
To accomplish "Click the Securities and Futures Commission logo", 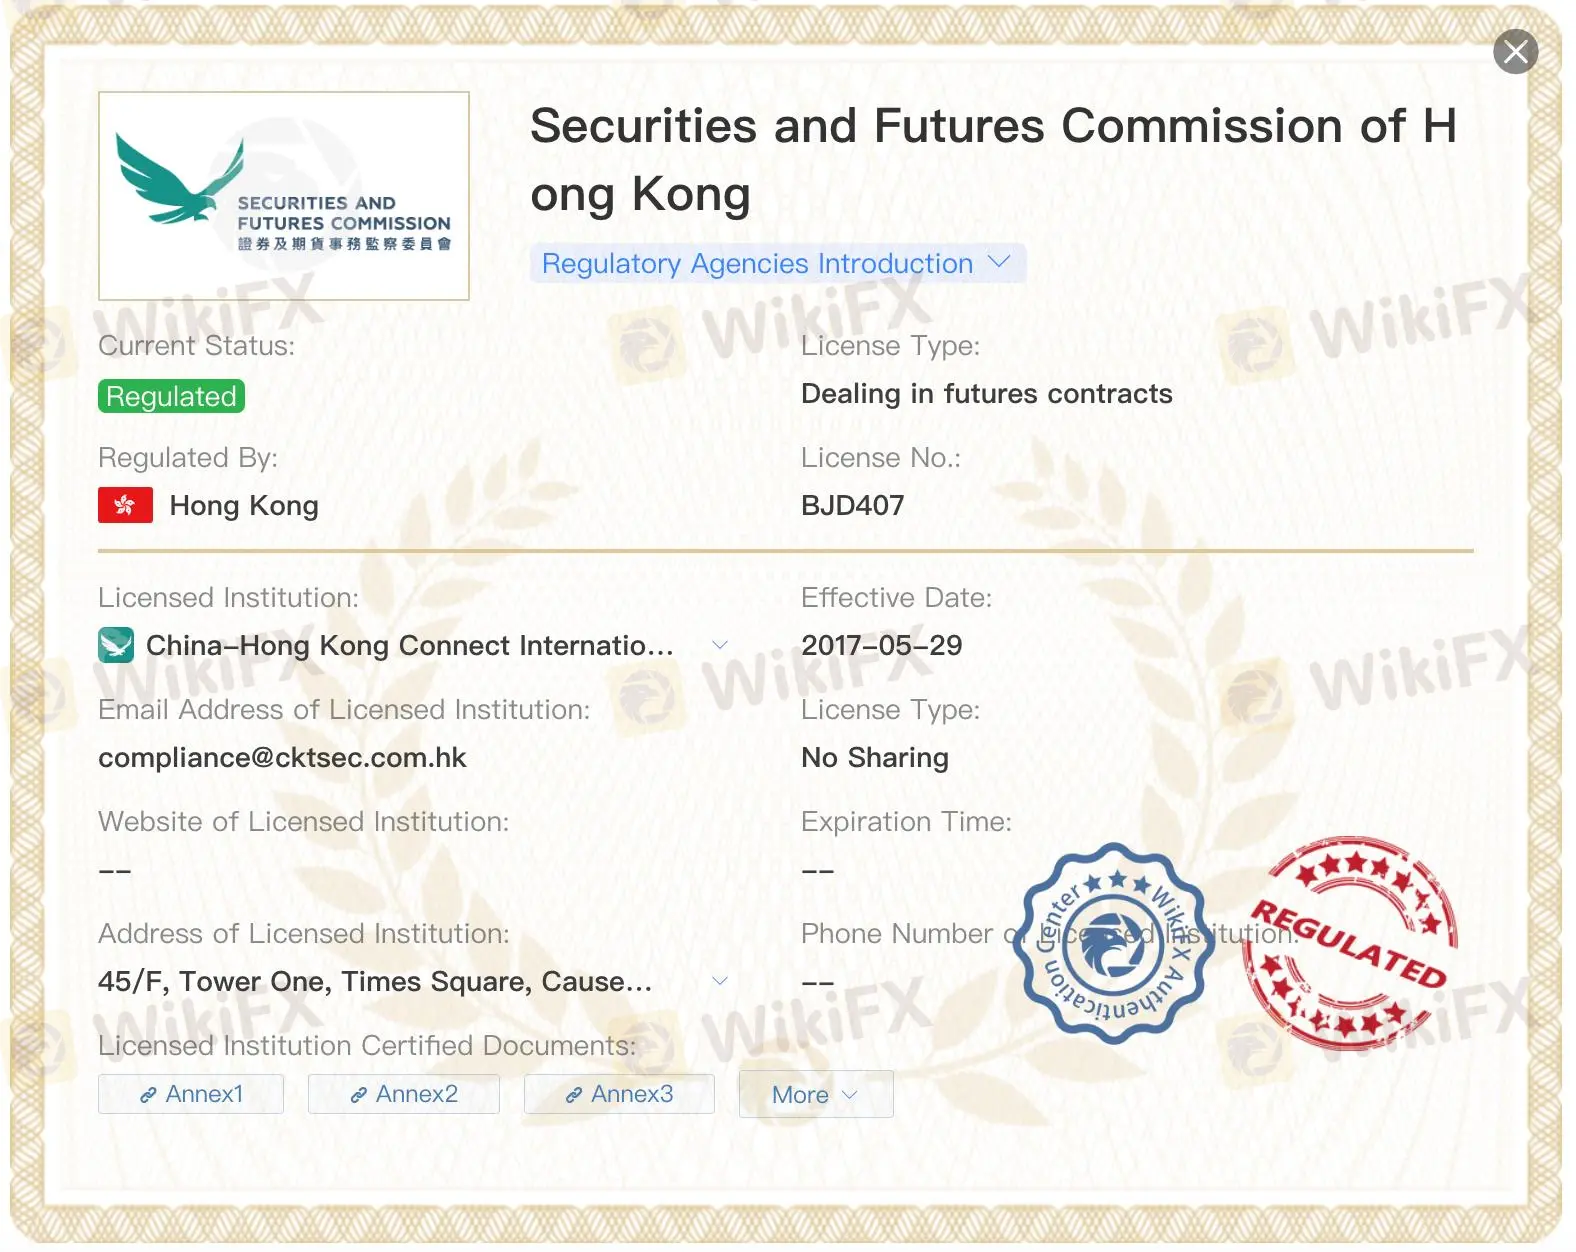I will pyautogui.click(x=284, y=196).
